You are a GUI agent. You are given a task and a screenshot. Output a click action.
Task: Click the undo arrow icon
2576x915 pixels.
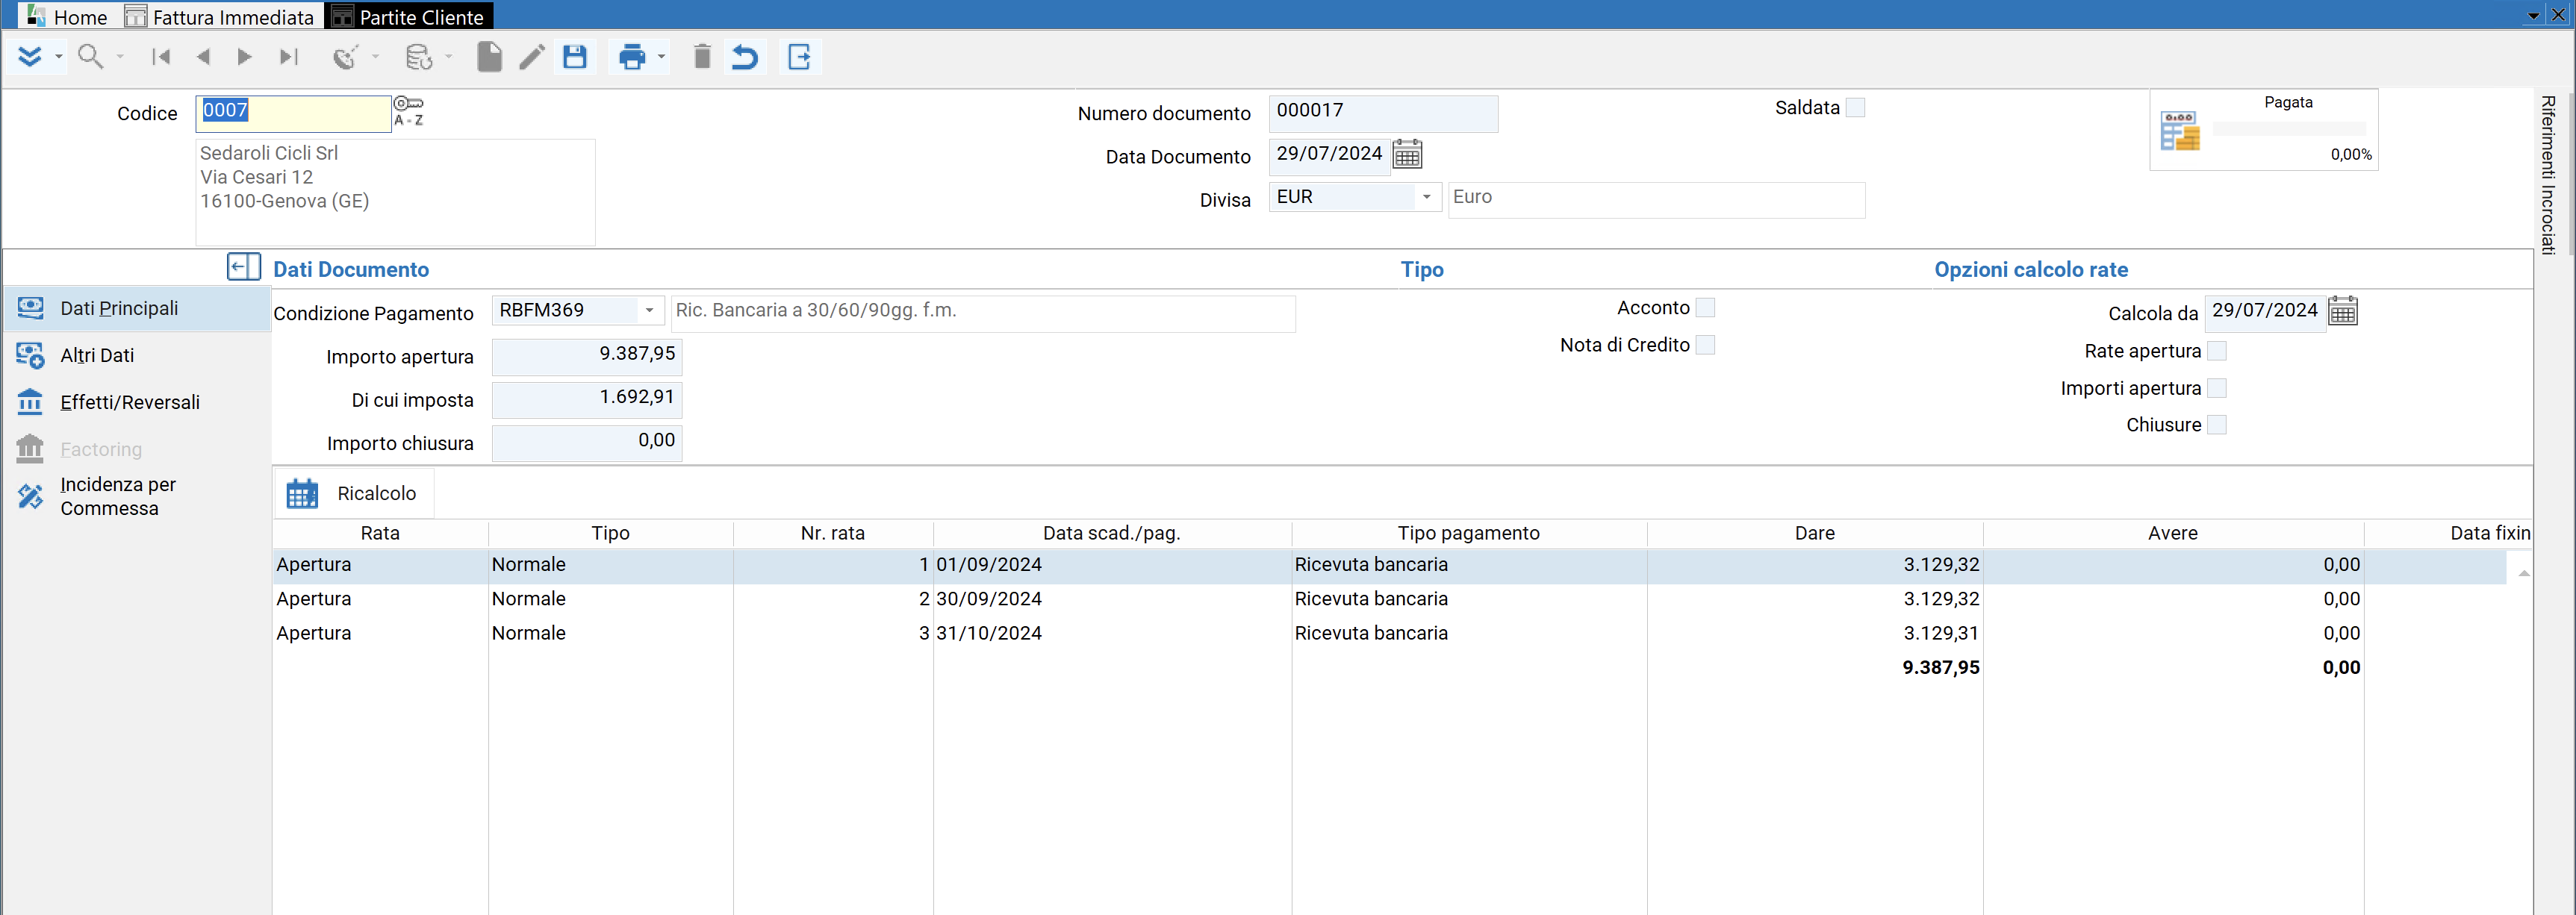(x=745, y=57)
